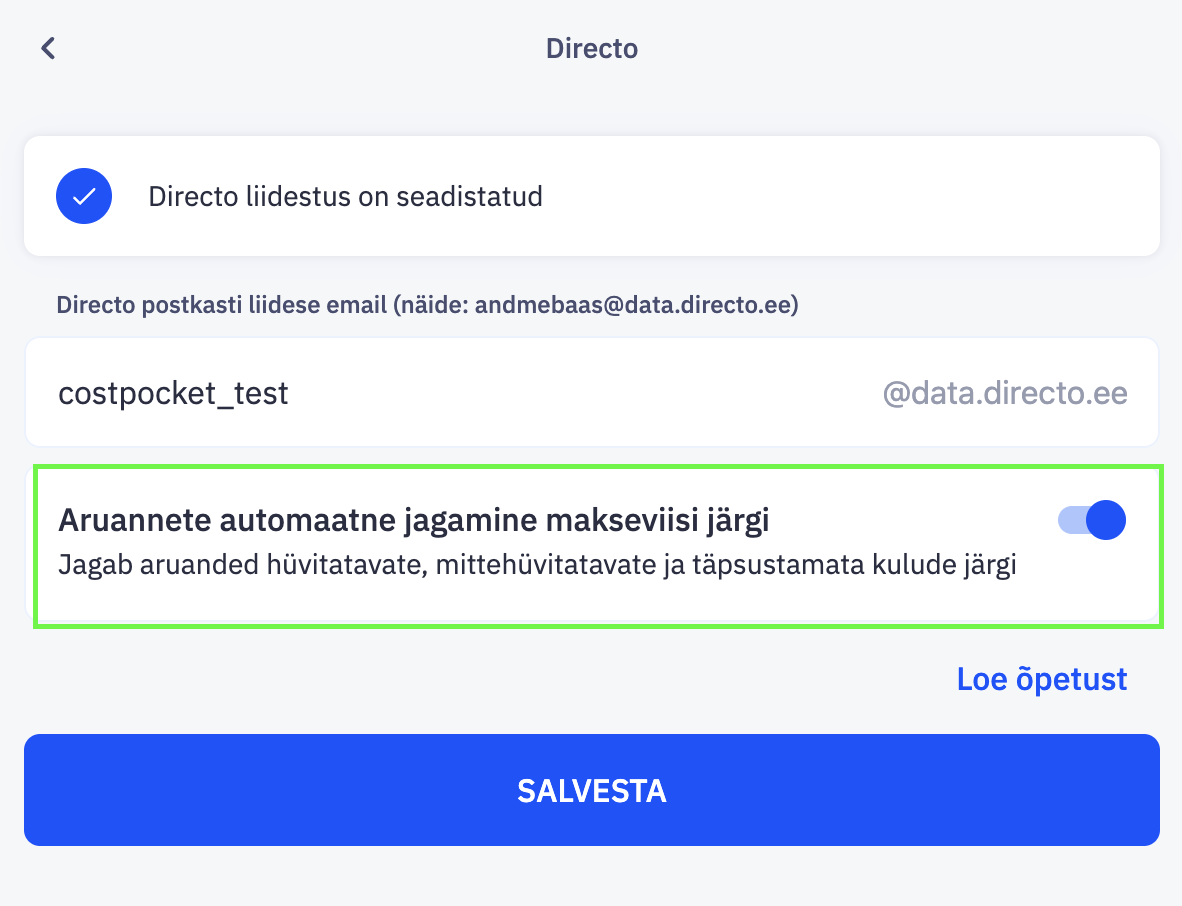Viewport: 1182px width, 906px height.
Task: Click empty space in the email field after 'costpocket_test'
Action: coord(580,393)
